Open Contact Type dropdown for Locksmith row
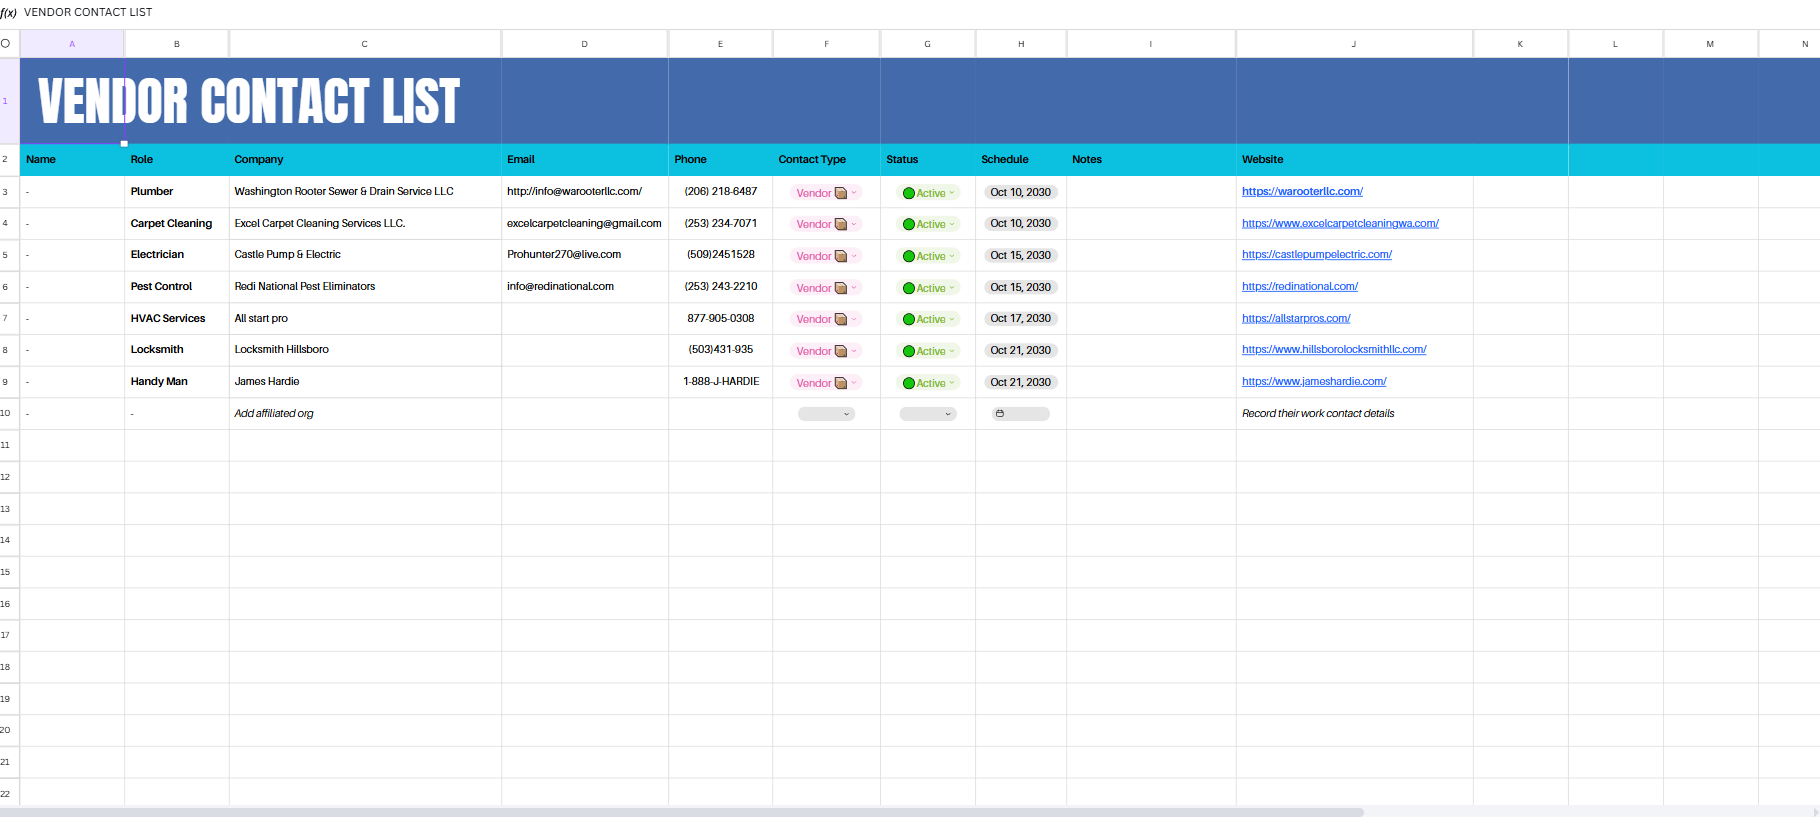The image size is (1820, 817). [x=826, y=351]
